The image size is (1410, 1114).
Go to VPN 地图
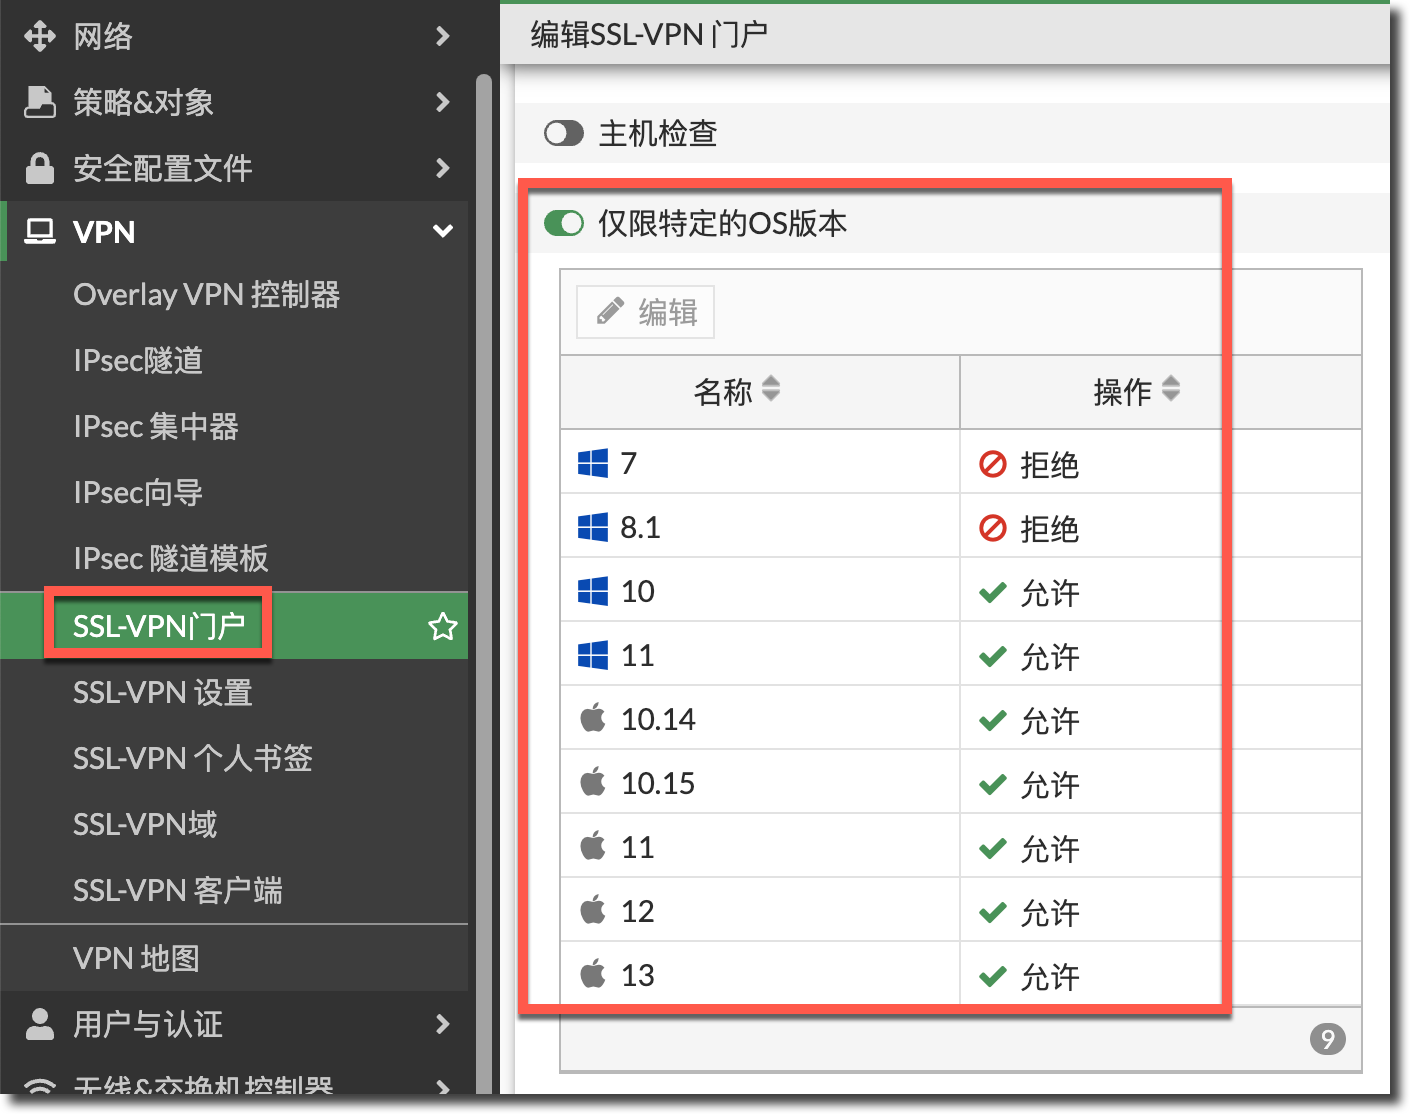pos(136,958)
